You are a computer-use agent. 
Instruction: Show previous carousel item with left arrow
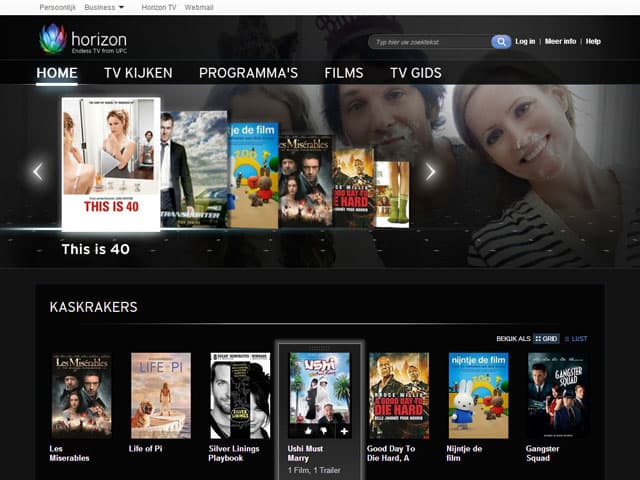click(38, 171)
